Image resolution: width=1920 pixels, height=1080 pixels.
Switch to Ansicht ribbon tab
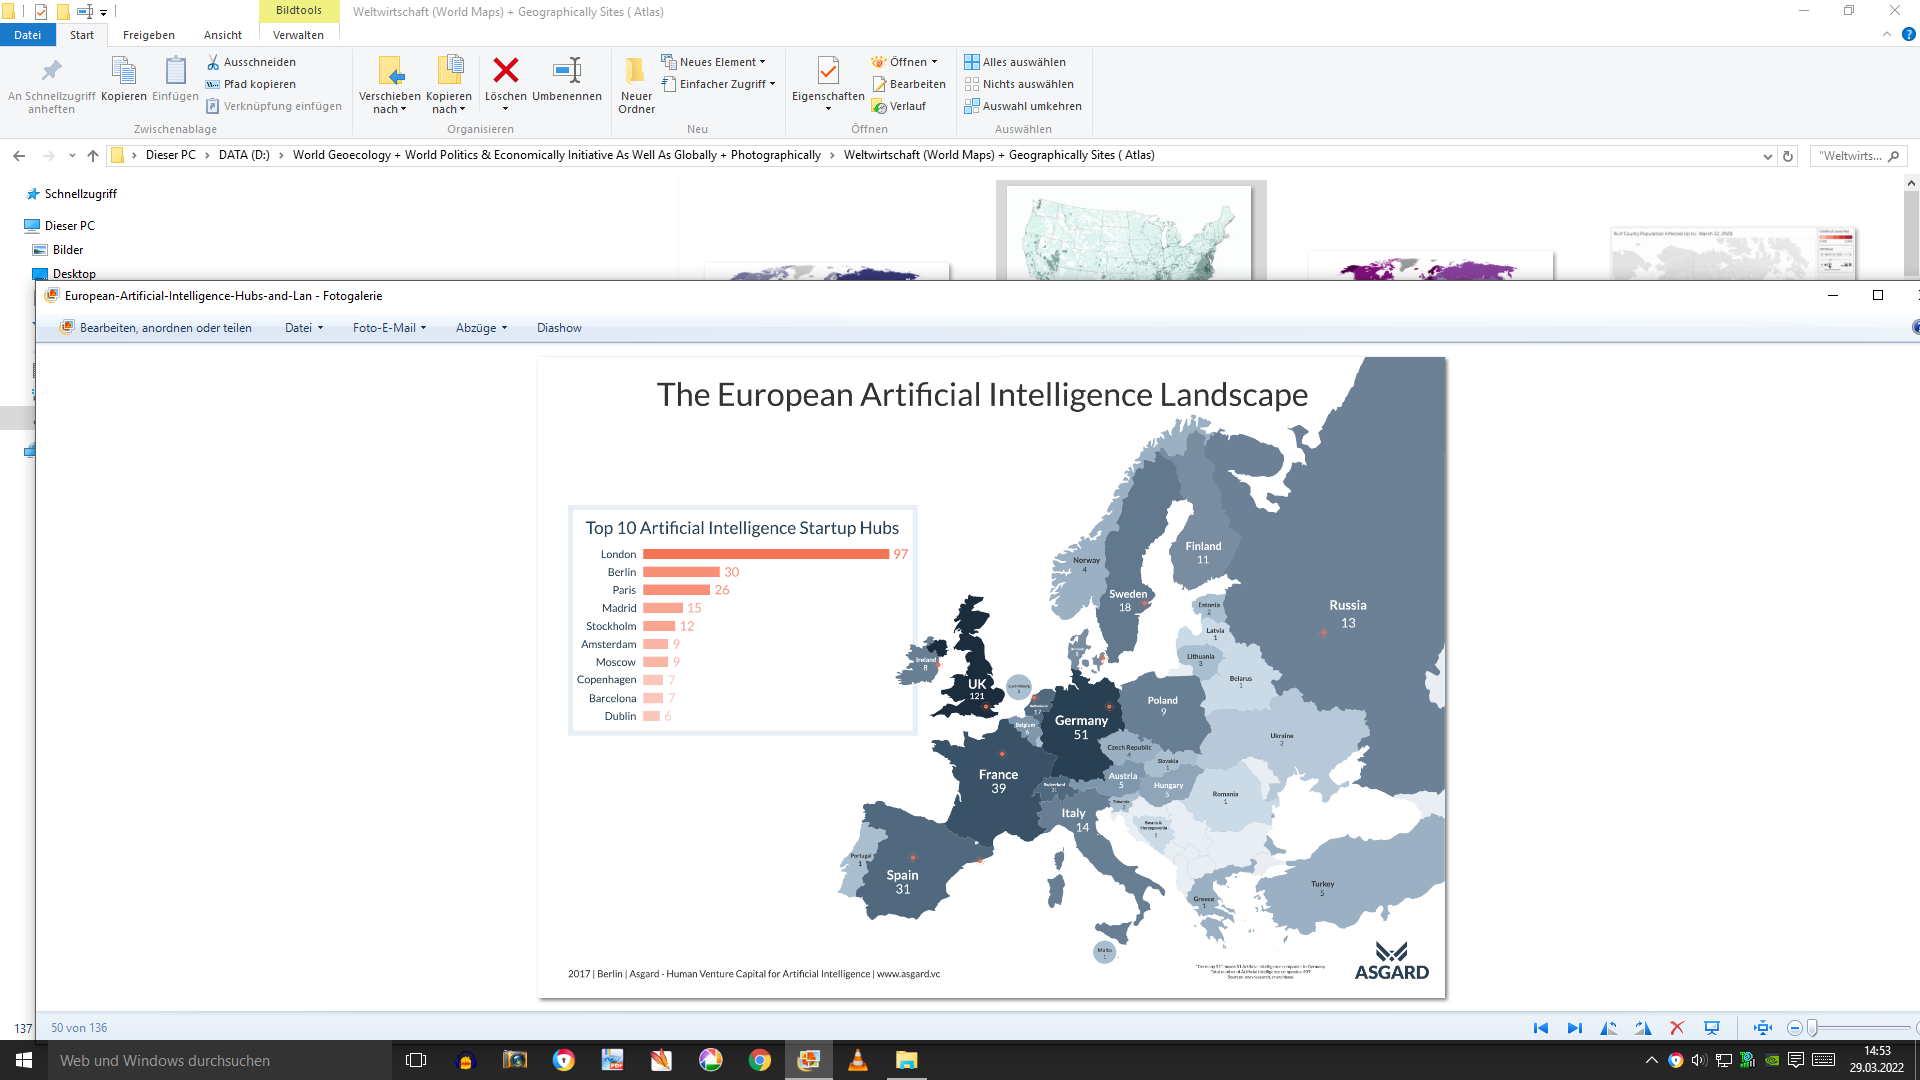click(x=223, y=35)
